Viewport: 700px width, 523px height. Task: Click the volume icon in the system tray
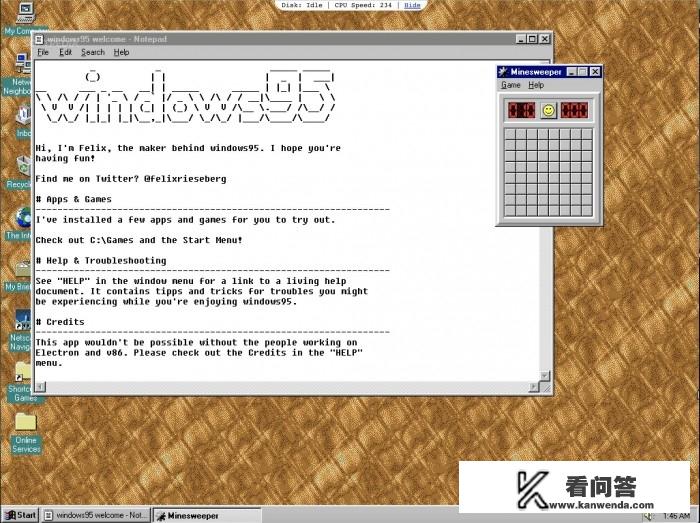(648, 516)
